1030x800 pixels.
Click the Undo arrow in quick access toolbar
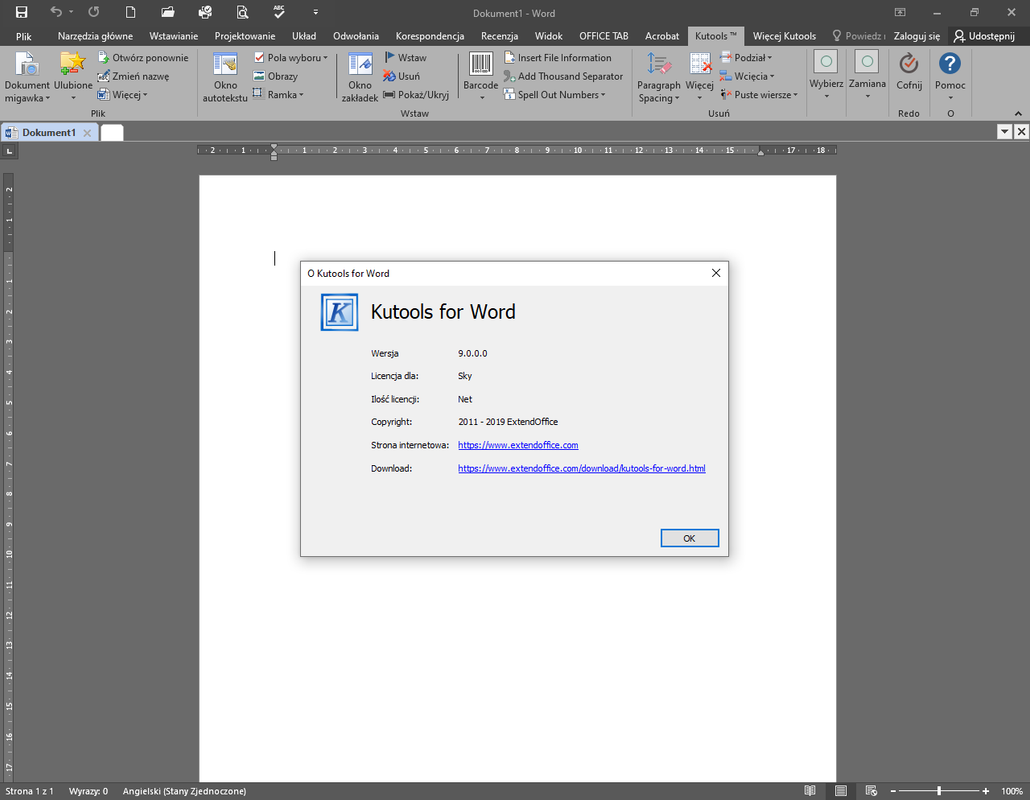click(56, 12)
